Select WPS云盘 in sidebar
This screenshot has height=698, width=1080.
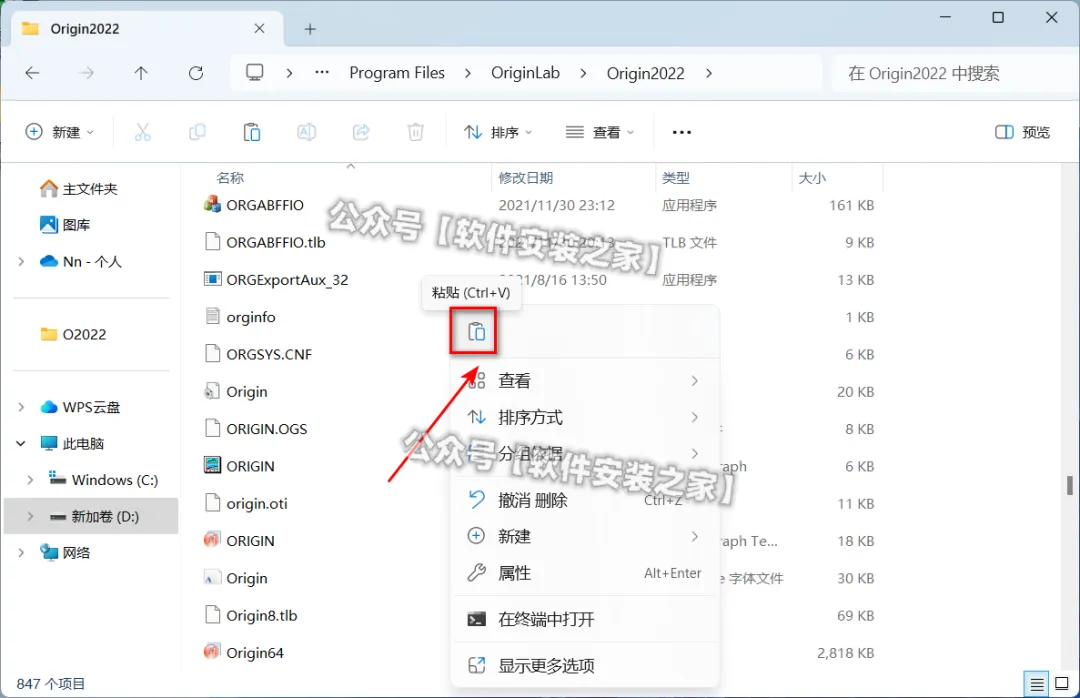click(x=80, y=407)
